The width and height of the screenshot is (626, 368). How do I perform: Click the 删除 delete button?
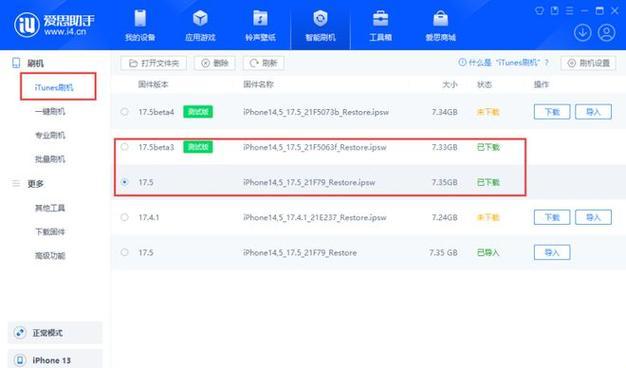pos(215,63)
